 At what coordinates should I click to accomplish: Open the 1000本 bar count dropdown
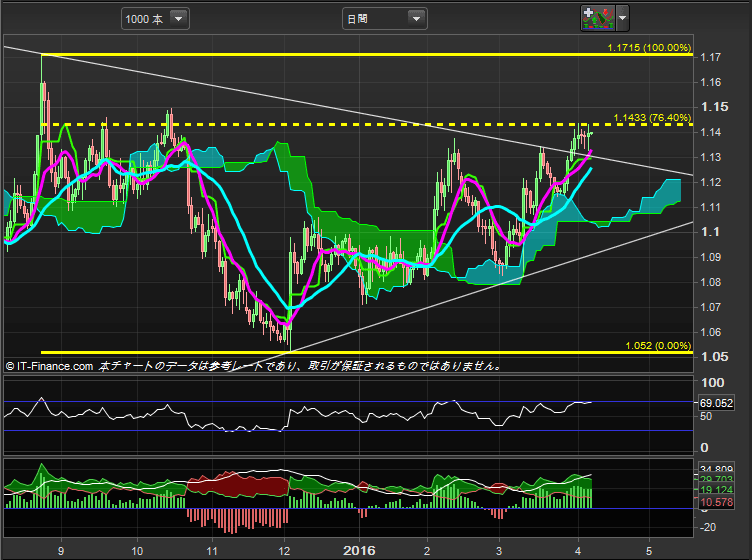(155, 19)
